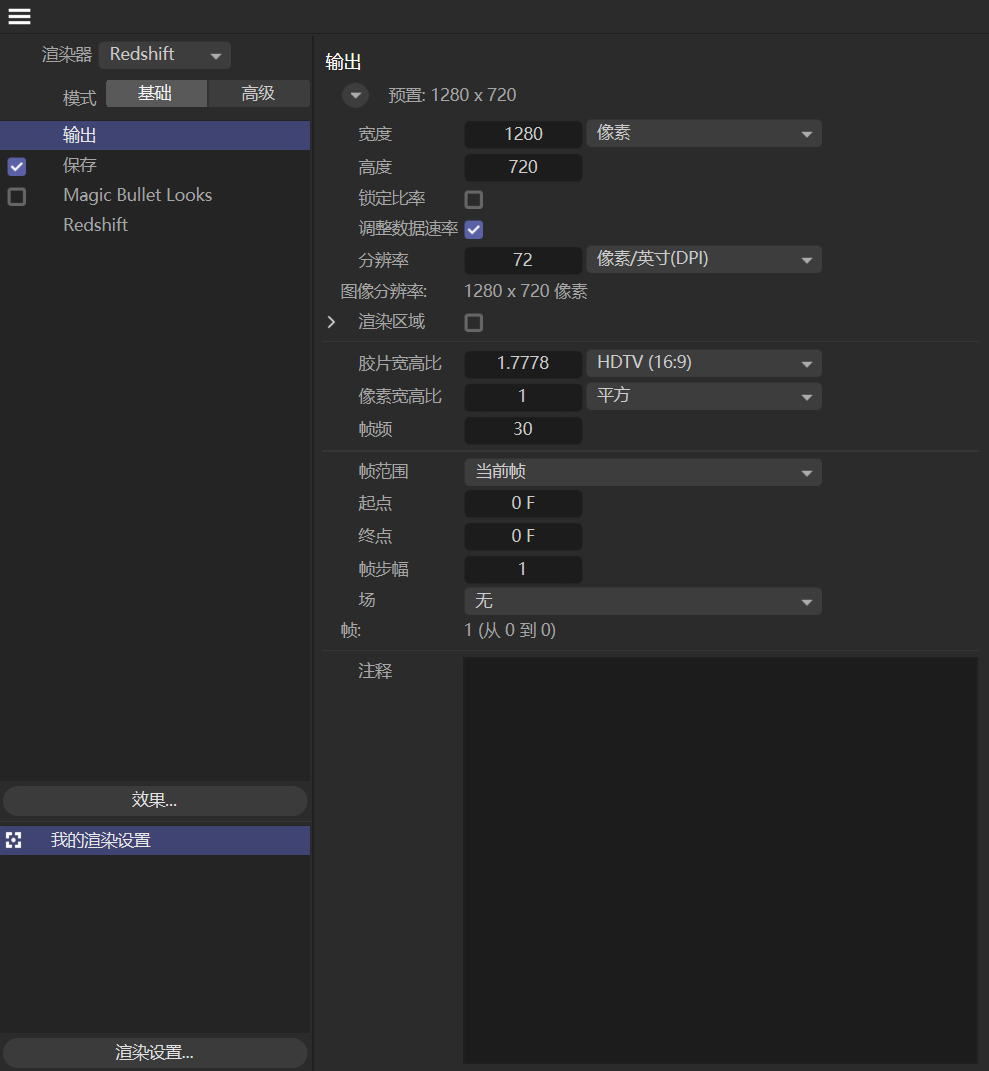This screenshot has width=989, height=1071.
Task: Switch to the 高级 mode tab
Action: [x=257, y=92]
